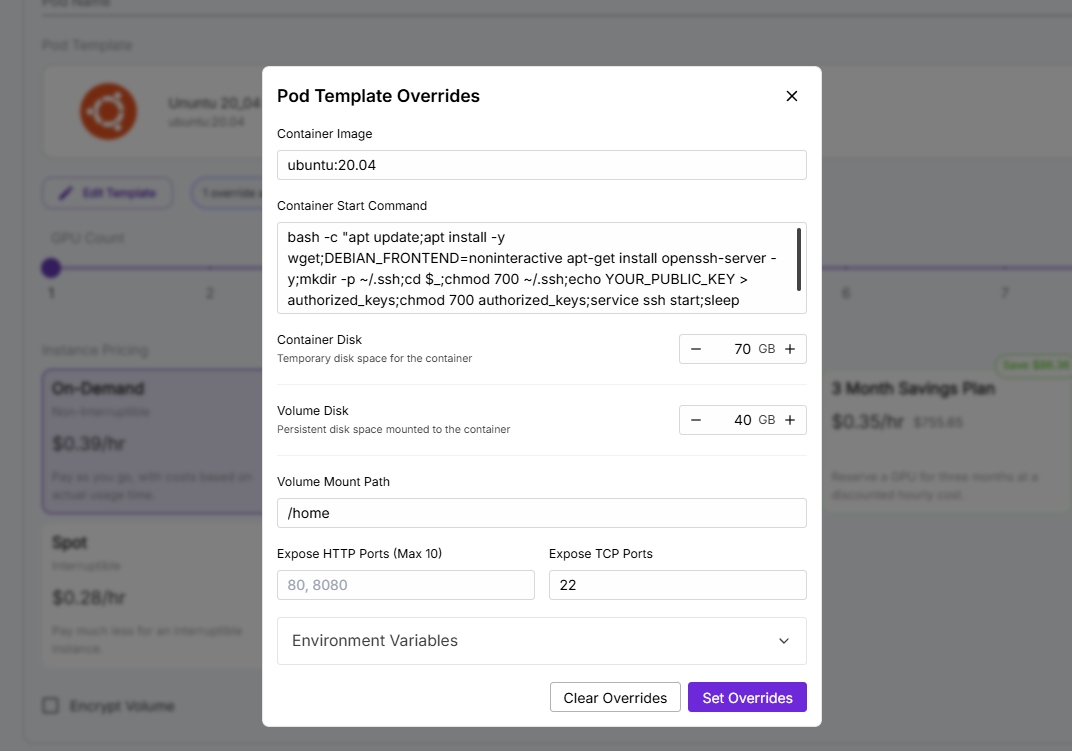Click the Set Overrides button
Screen dimensions: 1072x751
pos(747,698)
